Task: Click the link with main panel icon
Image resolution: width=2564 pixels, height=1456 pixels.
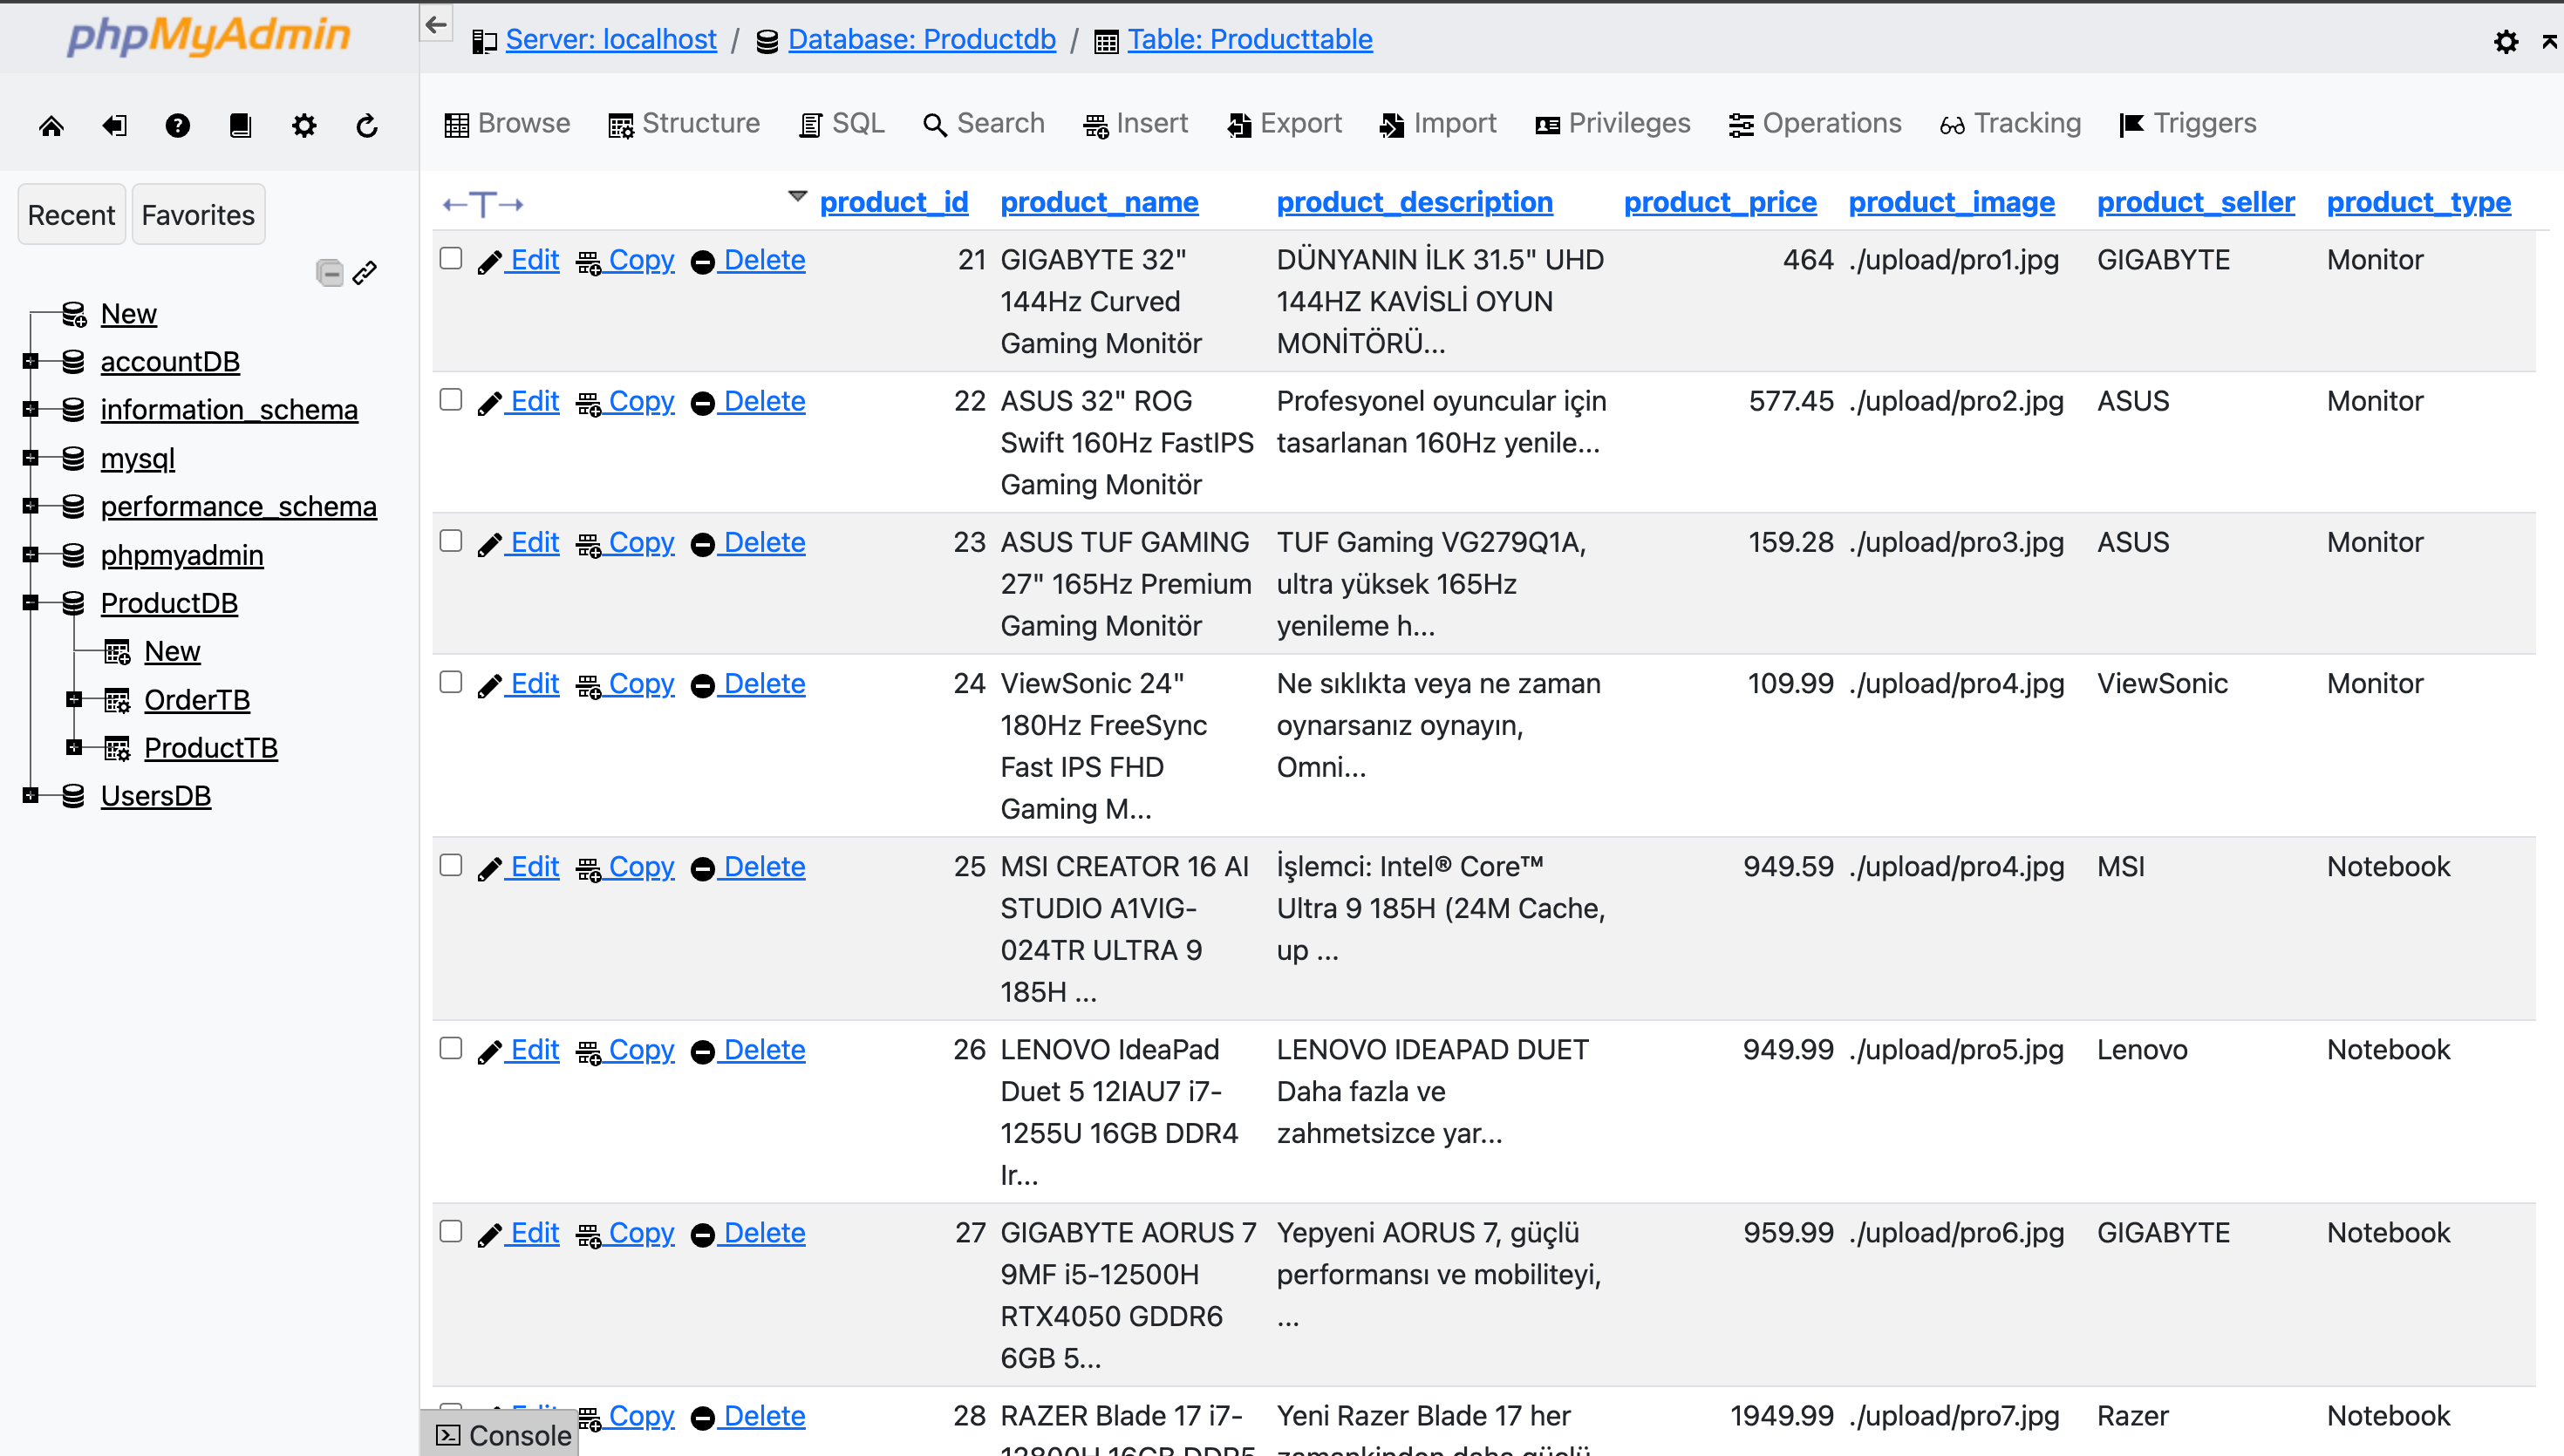Action: point(365,272)
